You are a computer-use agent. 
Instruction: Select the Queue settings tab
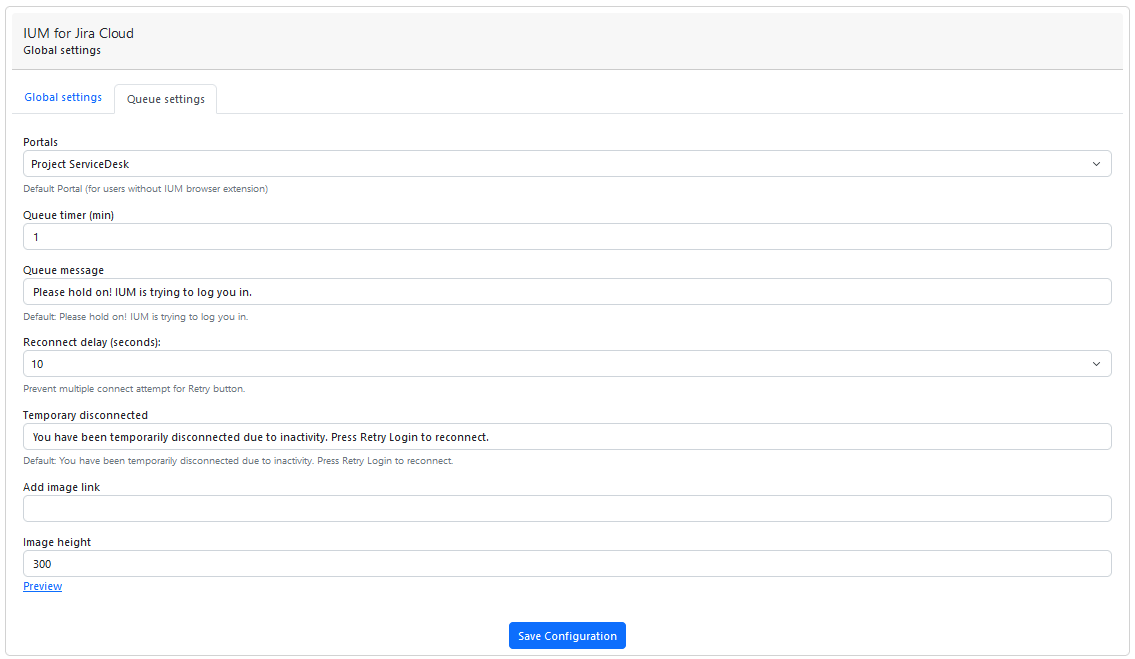166,99
